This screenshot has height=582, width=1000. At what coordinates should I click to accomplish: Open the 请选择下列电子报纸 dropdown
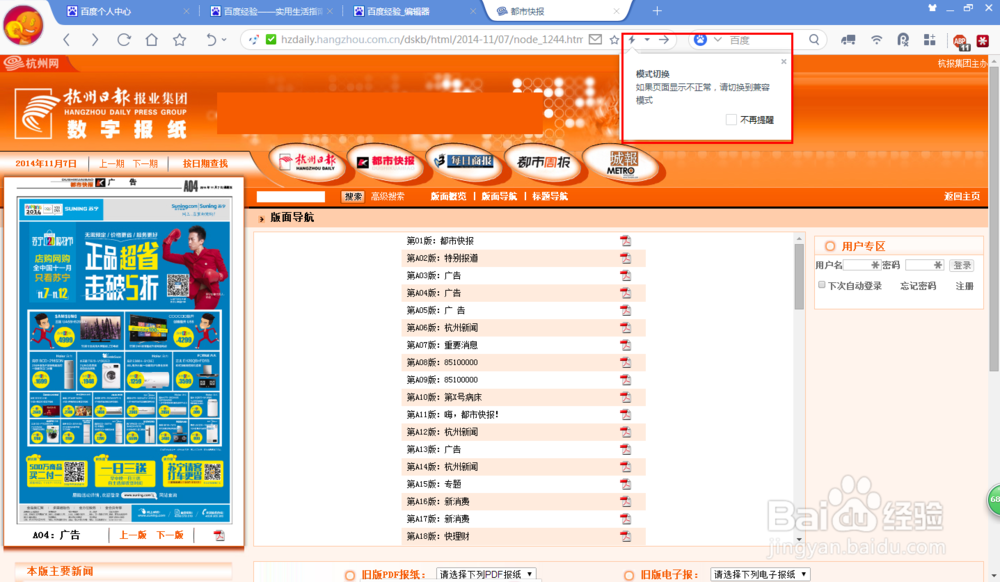[x=760, y=574]
